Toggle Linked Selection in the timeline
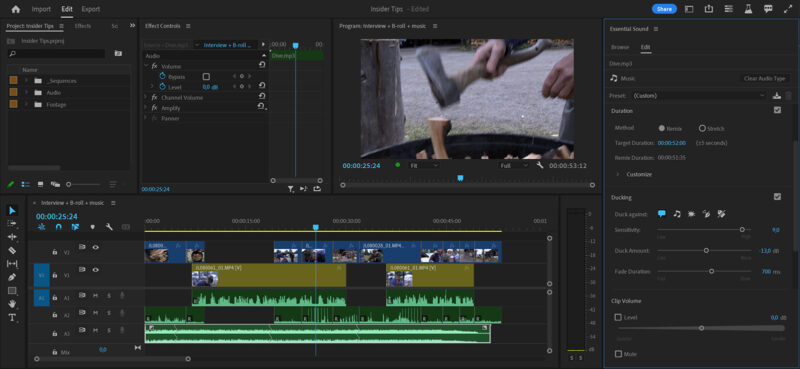Image resolution: width=800 pixels, height=369 pixels. click(x=75, y=227)
